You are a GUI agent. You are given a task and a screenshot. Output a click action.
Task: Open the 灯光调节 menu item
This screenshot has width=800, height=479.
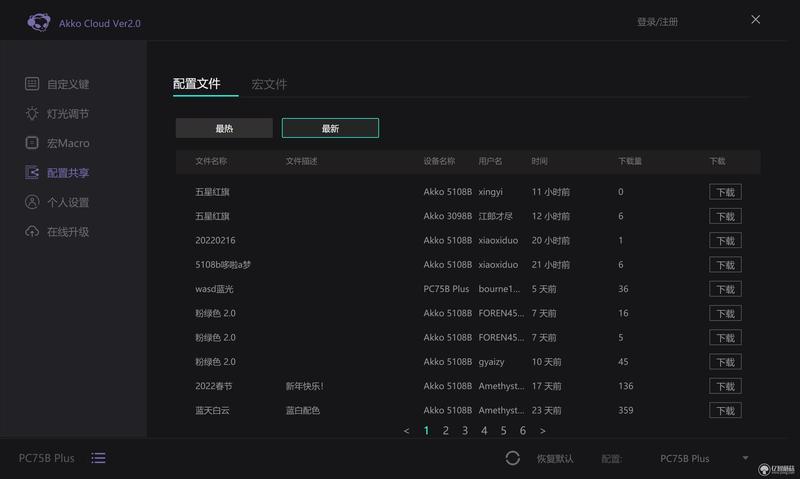click(68, 114)
